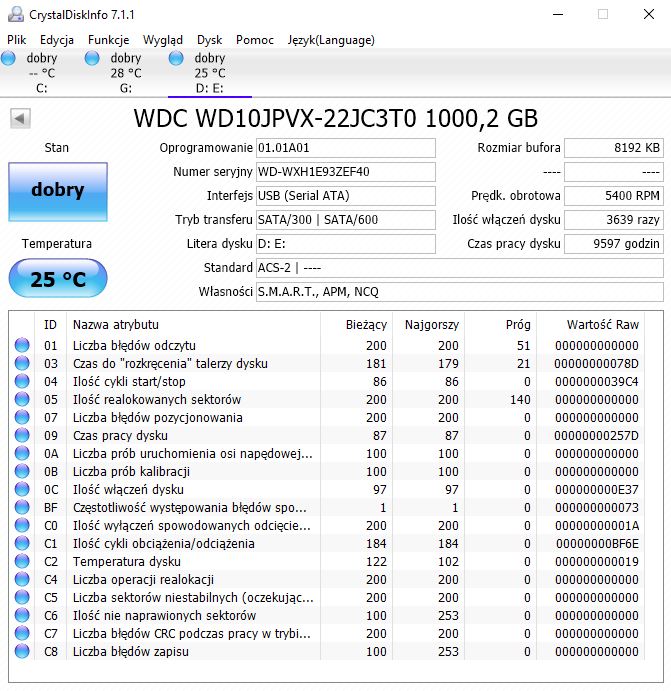Click the interface field USB (Serial ATA)
Image resolution: width=671 pixels, height=691 pixels.
[x=346, y=196]
